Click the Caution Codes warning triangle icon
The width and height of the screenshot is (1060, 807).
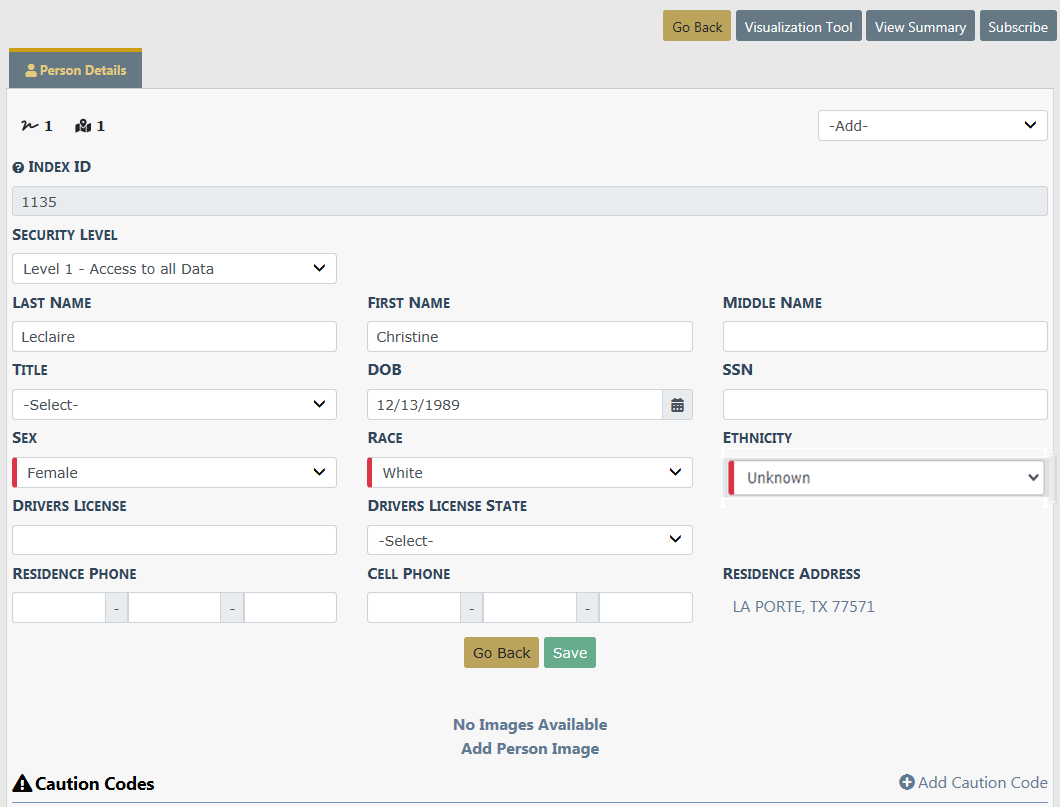click(x=22, y=784)
